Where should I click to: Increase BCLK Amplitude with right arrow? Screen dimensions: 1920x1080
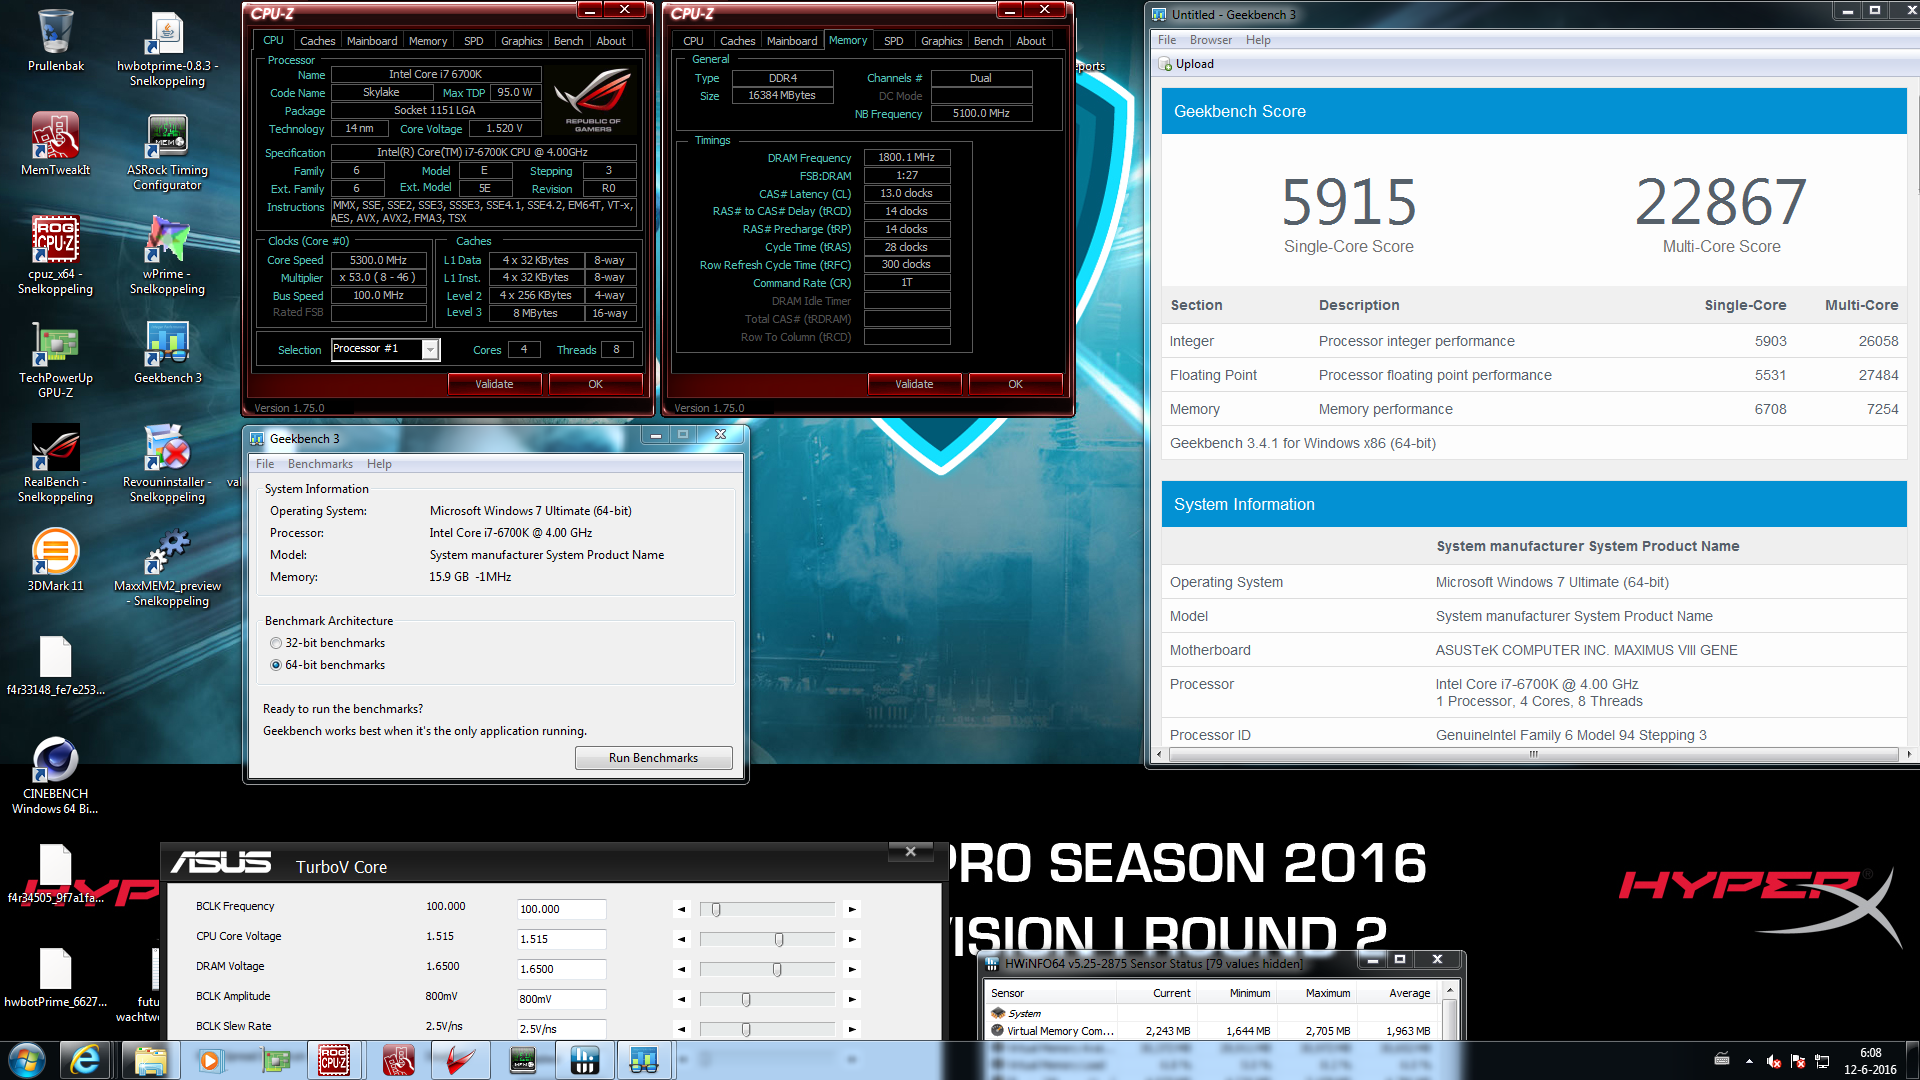[x=852, y=1000]
